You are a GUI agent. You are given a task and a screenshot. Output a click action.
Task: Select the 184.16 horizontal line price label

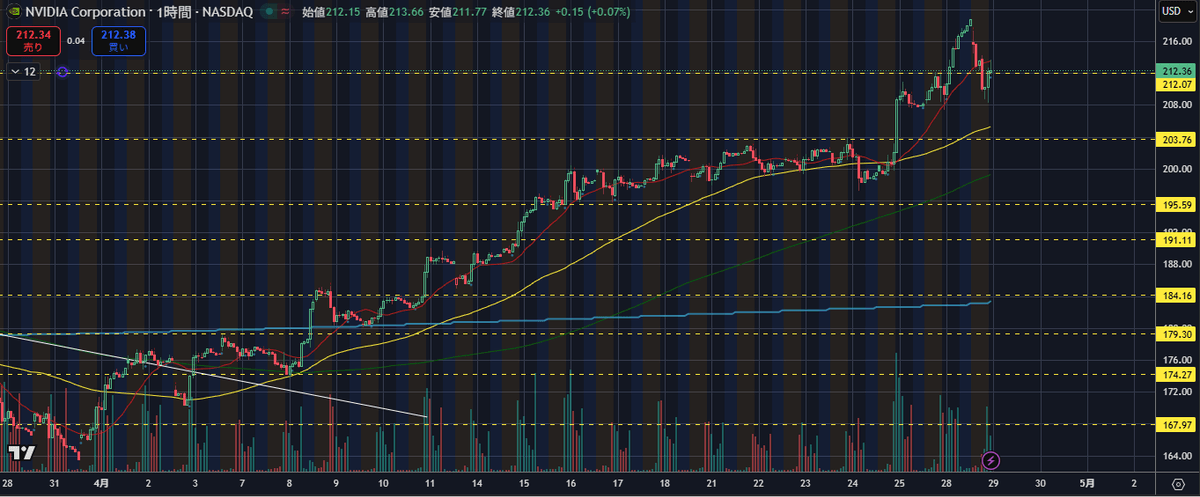click(x=1175, y=296)
